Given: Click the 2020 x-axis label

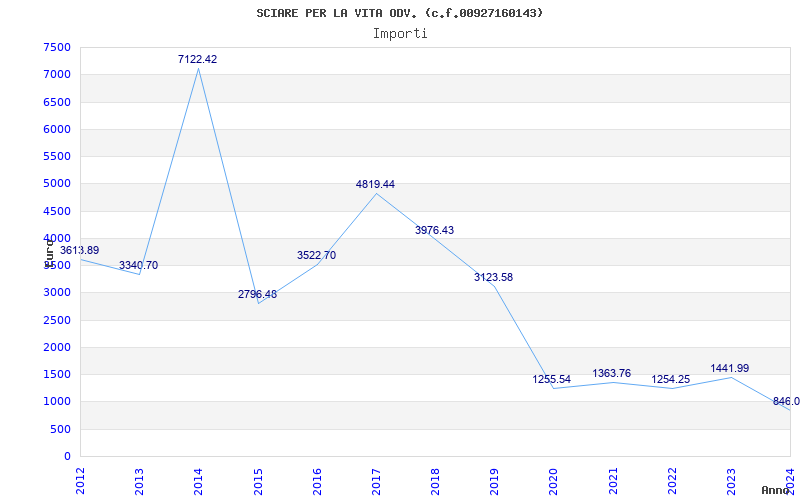Looking at the screenshot, I should click(554, 481).
